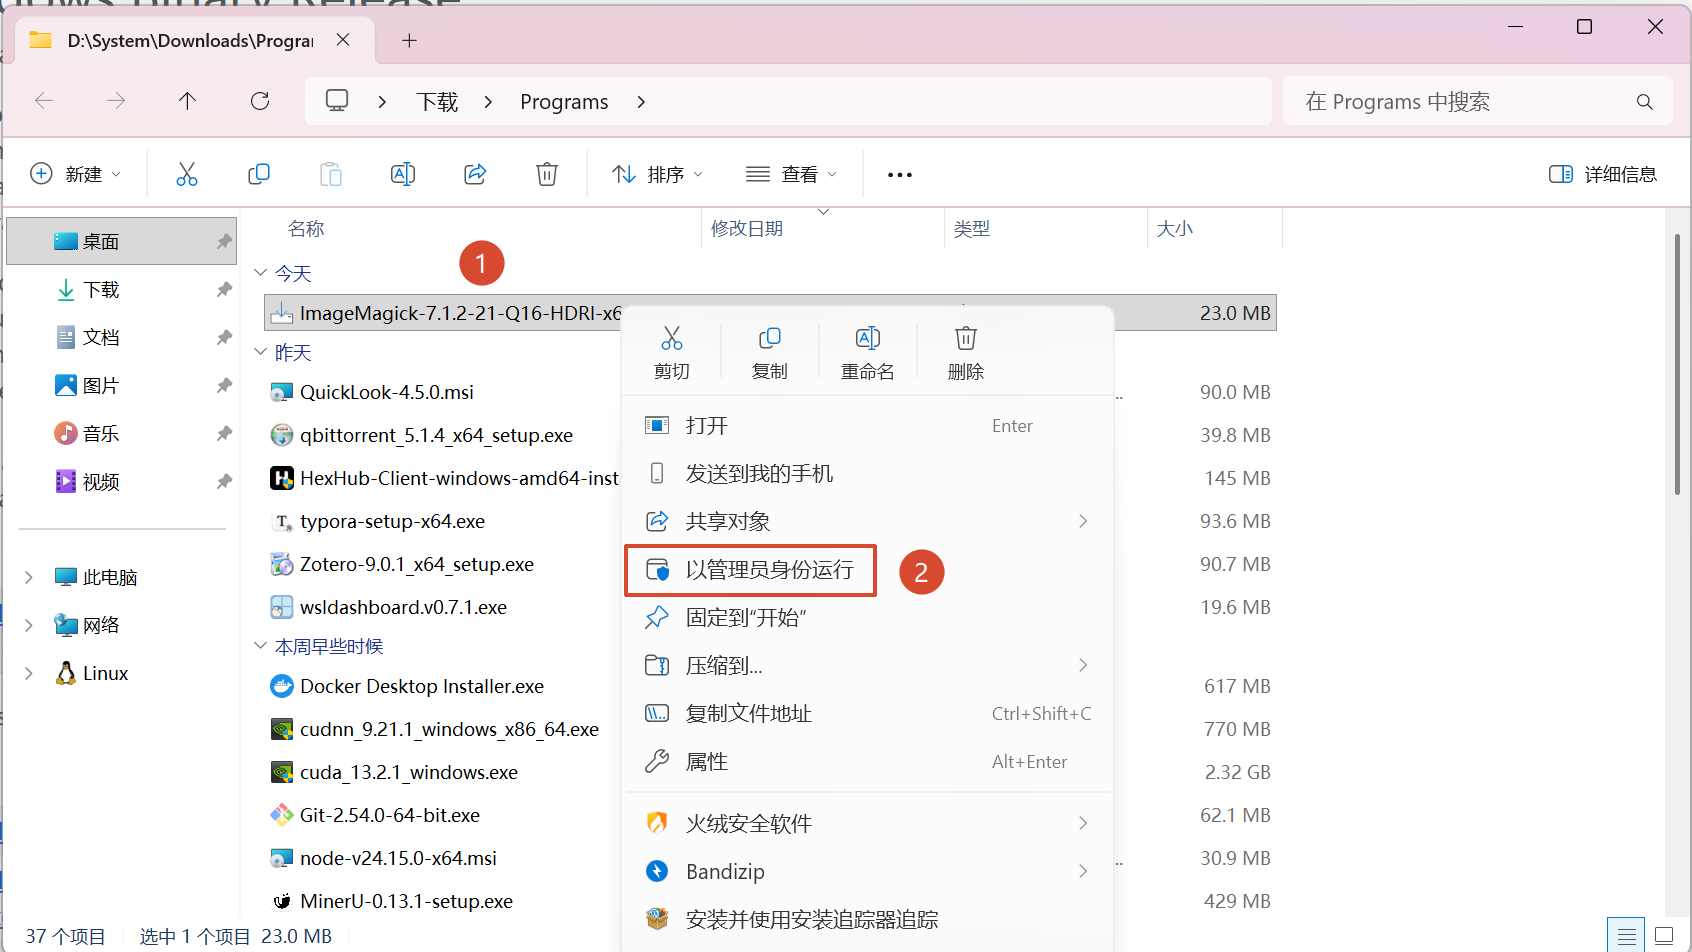Open the 新建 new item button
The width and height of the screenshot is (1692, 952).
pos(75,174)
